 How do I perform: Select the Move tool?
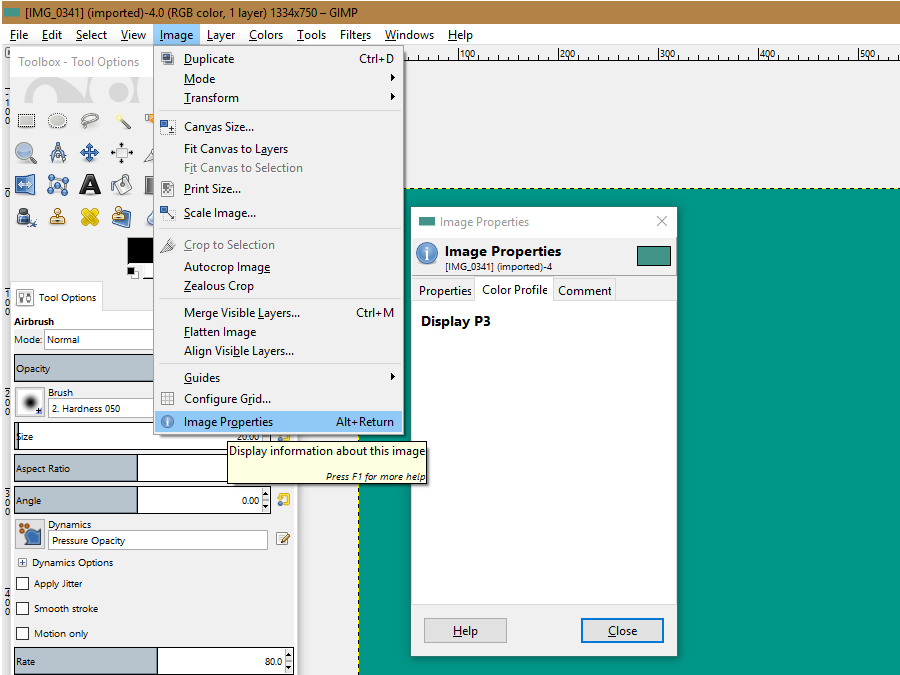pos(90,153)
